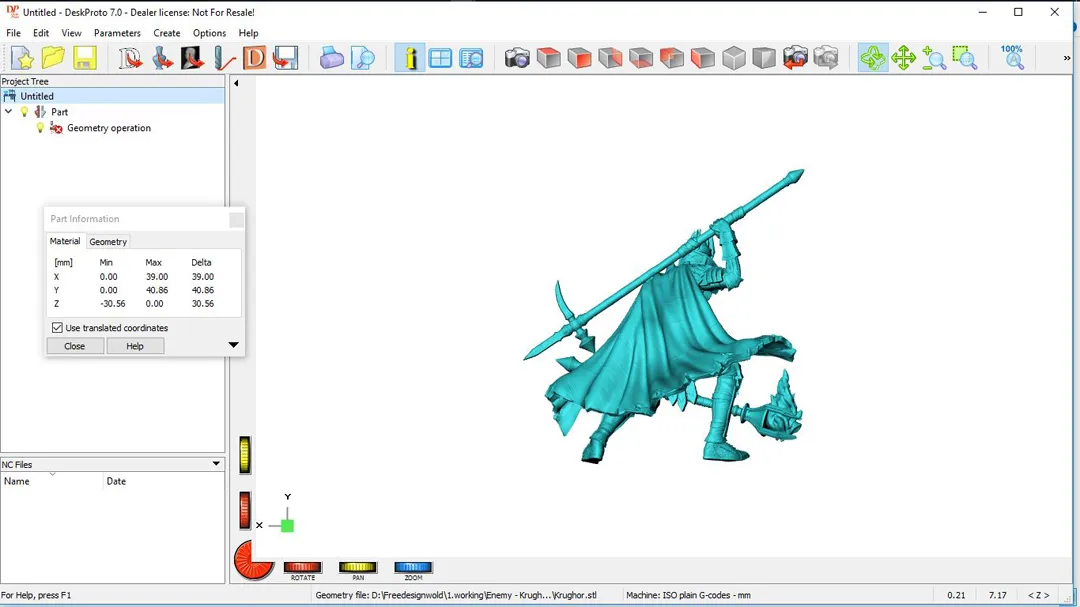Click the < Z > status bar field
The image size is (1080, 607).
coord(1039,595)
